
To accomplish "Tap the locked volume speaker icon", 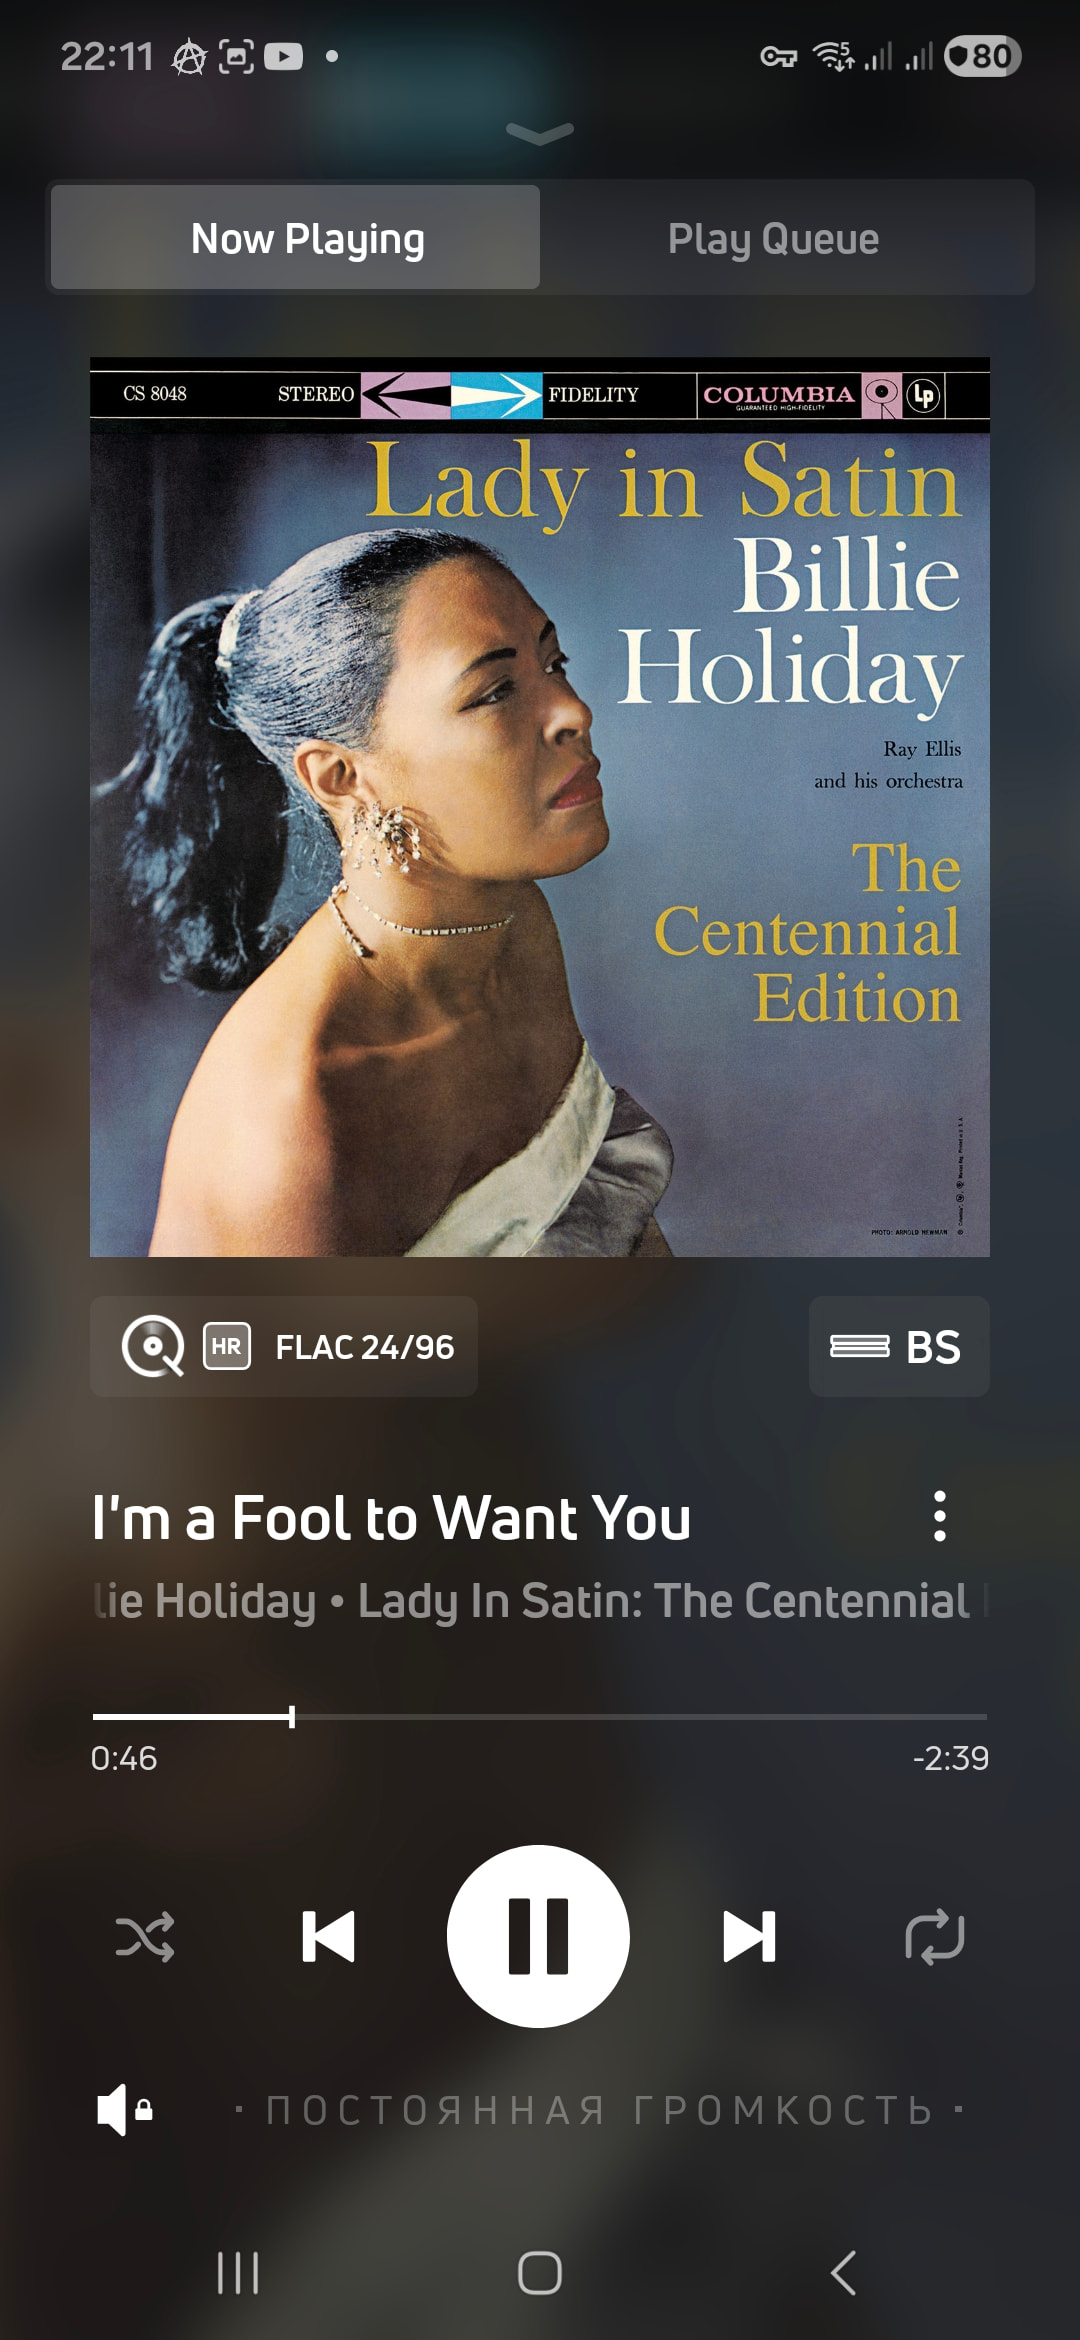I will click(x=124, y=2110).
